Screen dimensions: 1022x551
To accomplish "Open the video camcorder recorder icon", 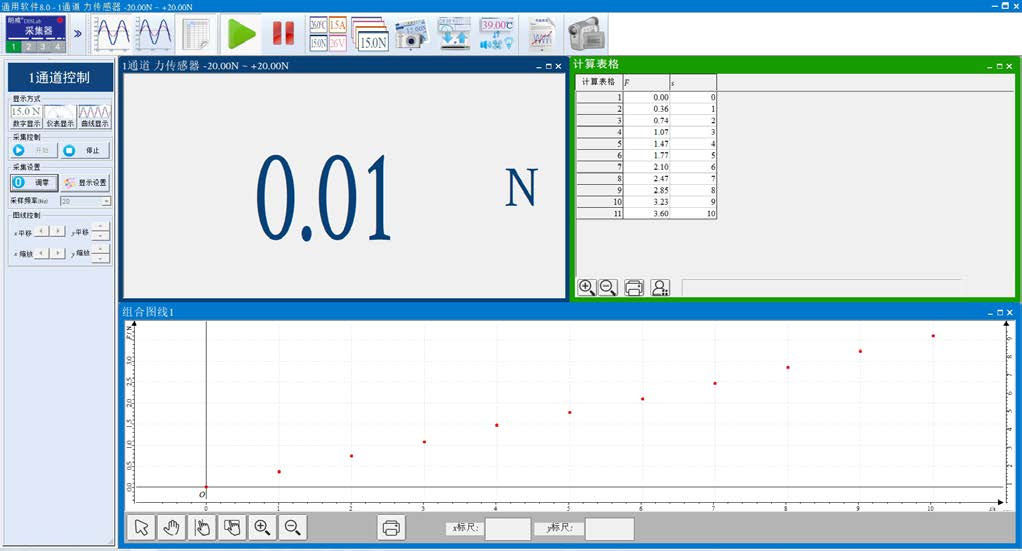I will click(586, 33).
